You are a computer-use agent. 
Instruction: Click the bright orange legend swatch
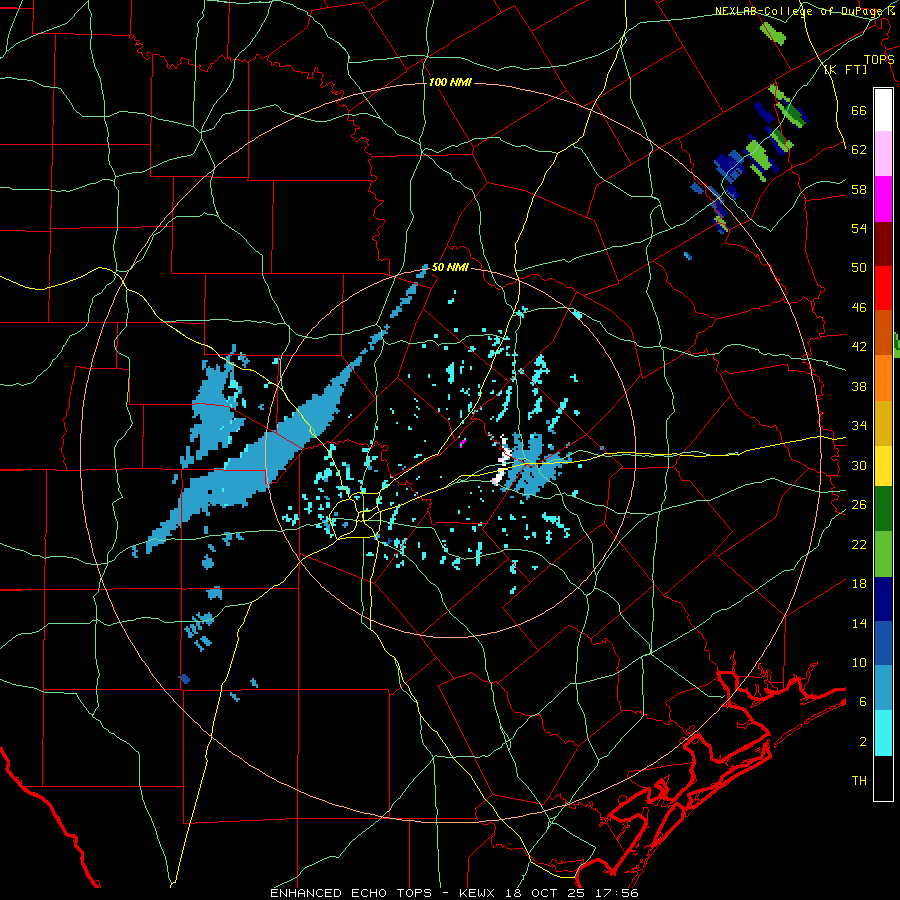tap(883, 377)
